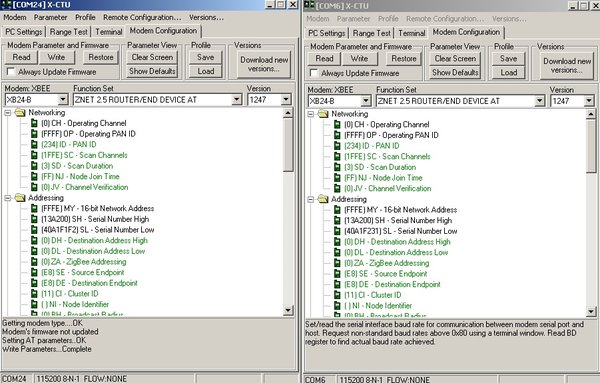Image resolution: width=600 pixels, height=383 pixels.
Task: Click the CI Cluster ID icon in COM24 window
Action: (x=34, y=294)
